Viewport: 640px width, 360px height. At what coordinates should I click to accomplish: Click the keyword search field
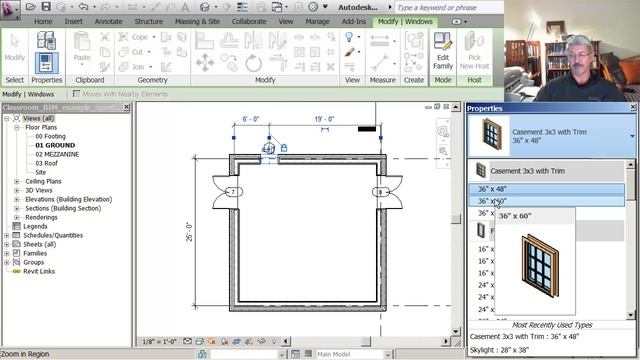(x=449, y=8)
